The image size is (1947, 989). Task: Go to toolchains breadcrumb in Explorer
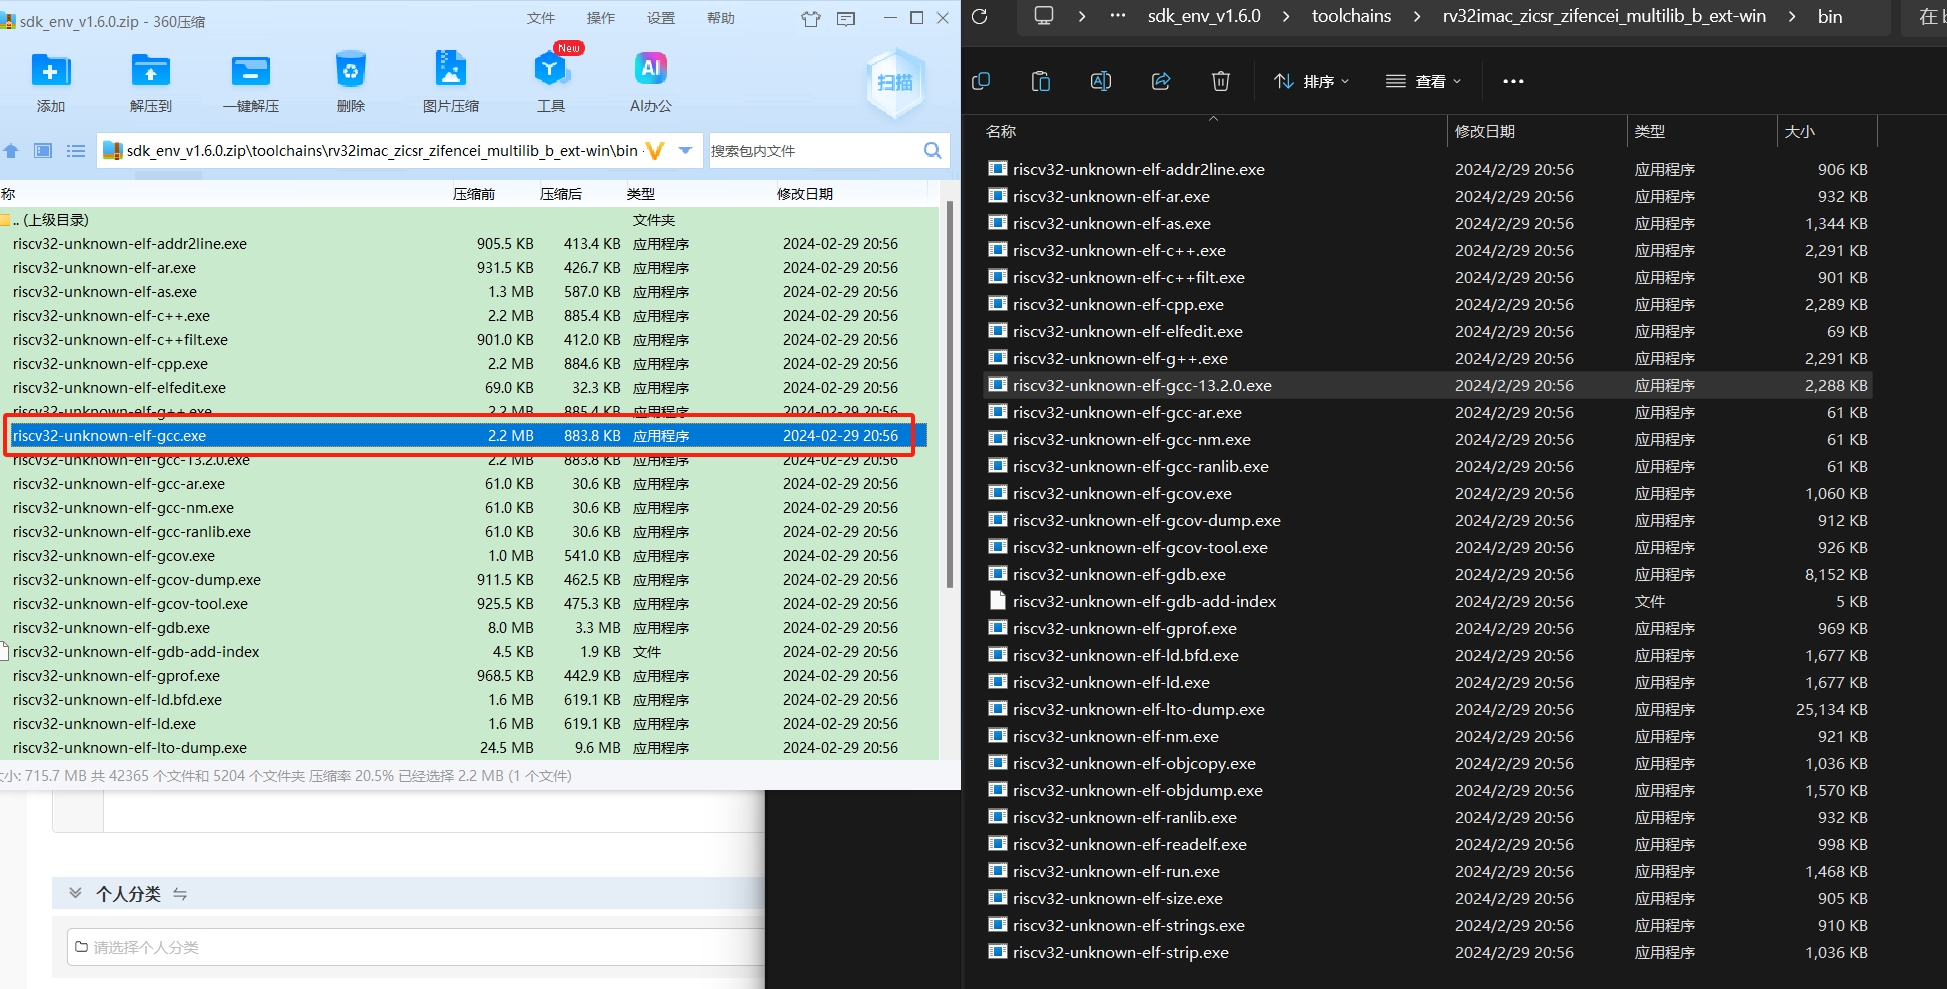(x=1351, y=16)
